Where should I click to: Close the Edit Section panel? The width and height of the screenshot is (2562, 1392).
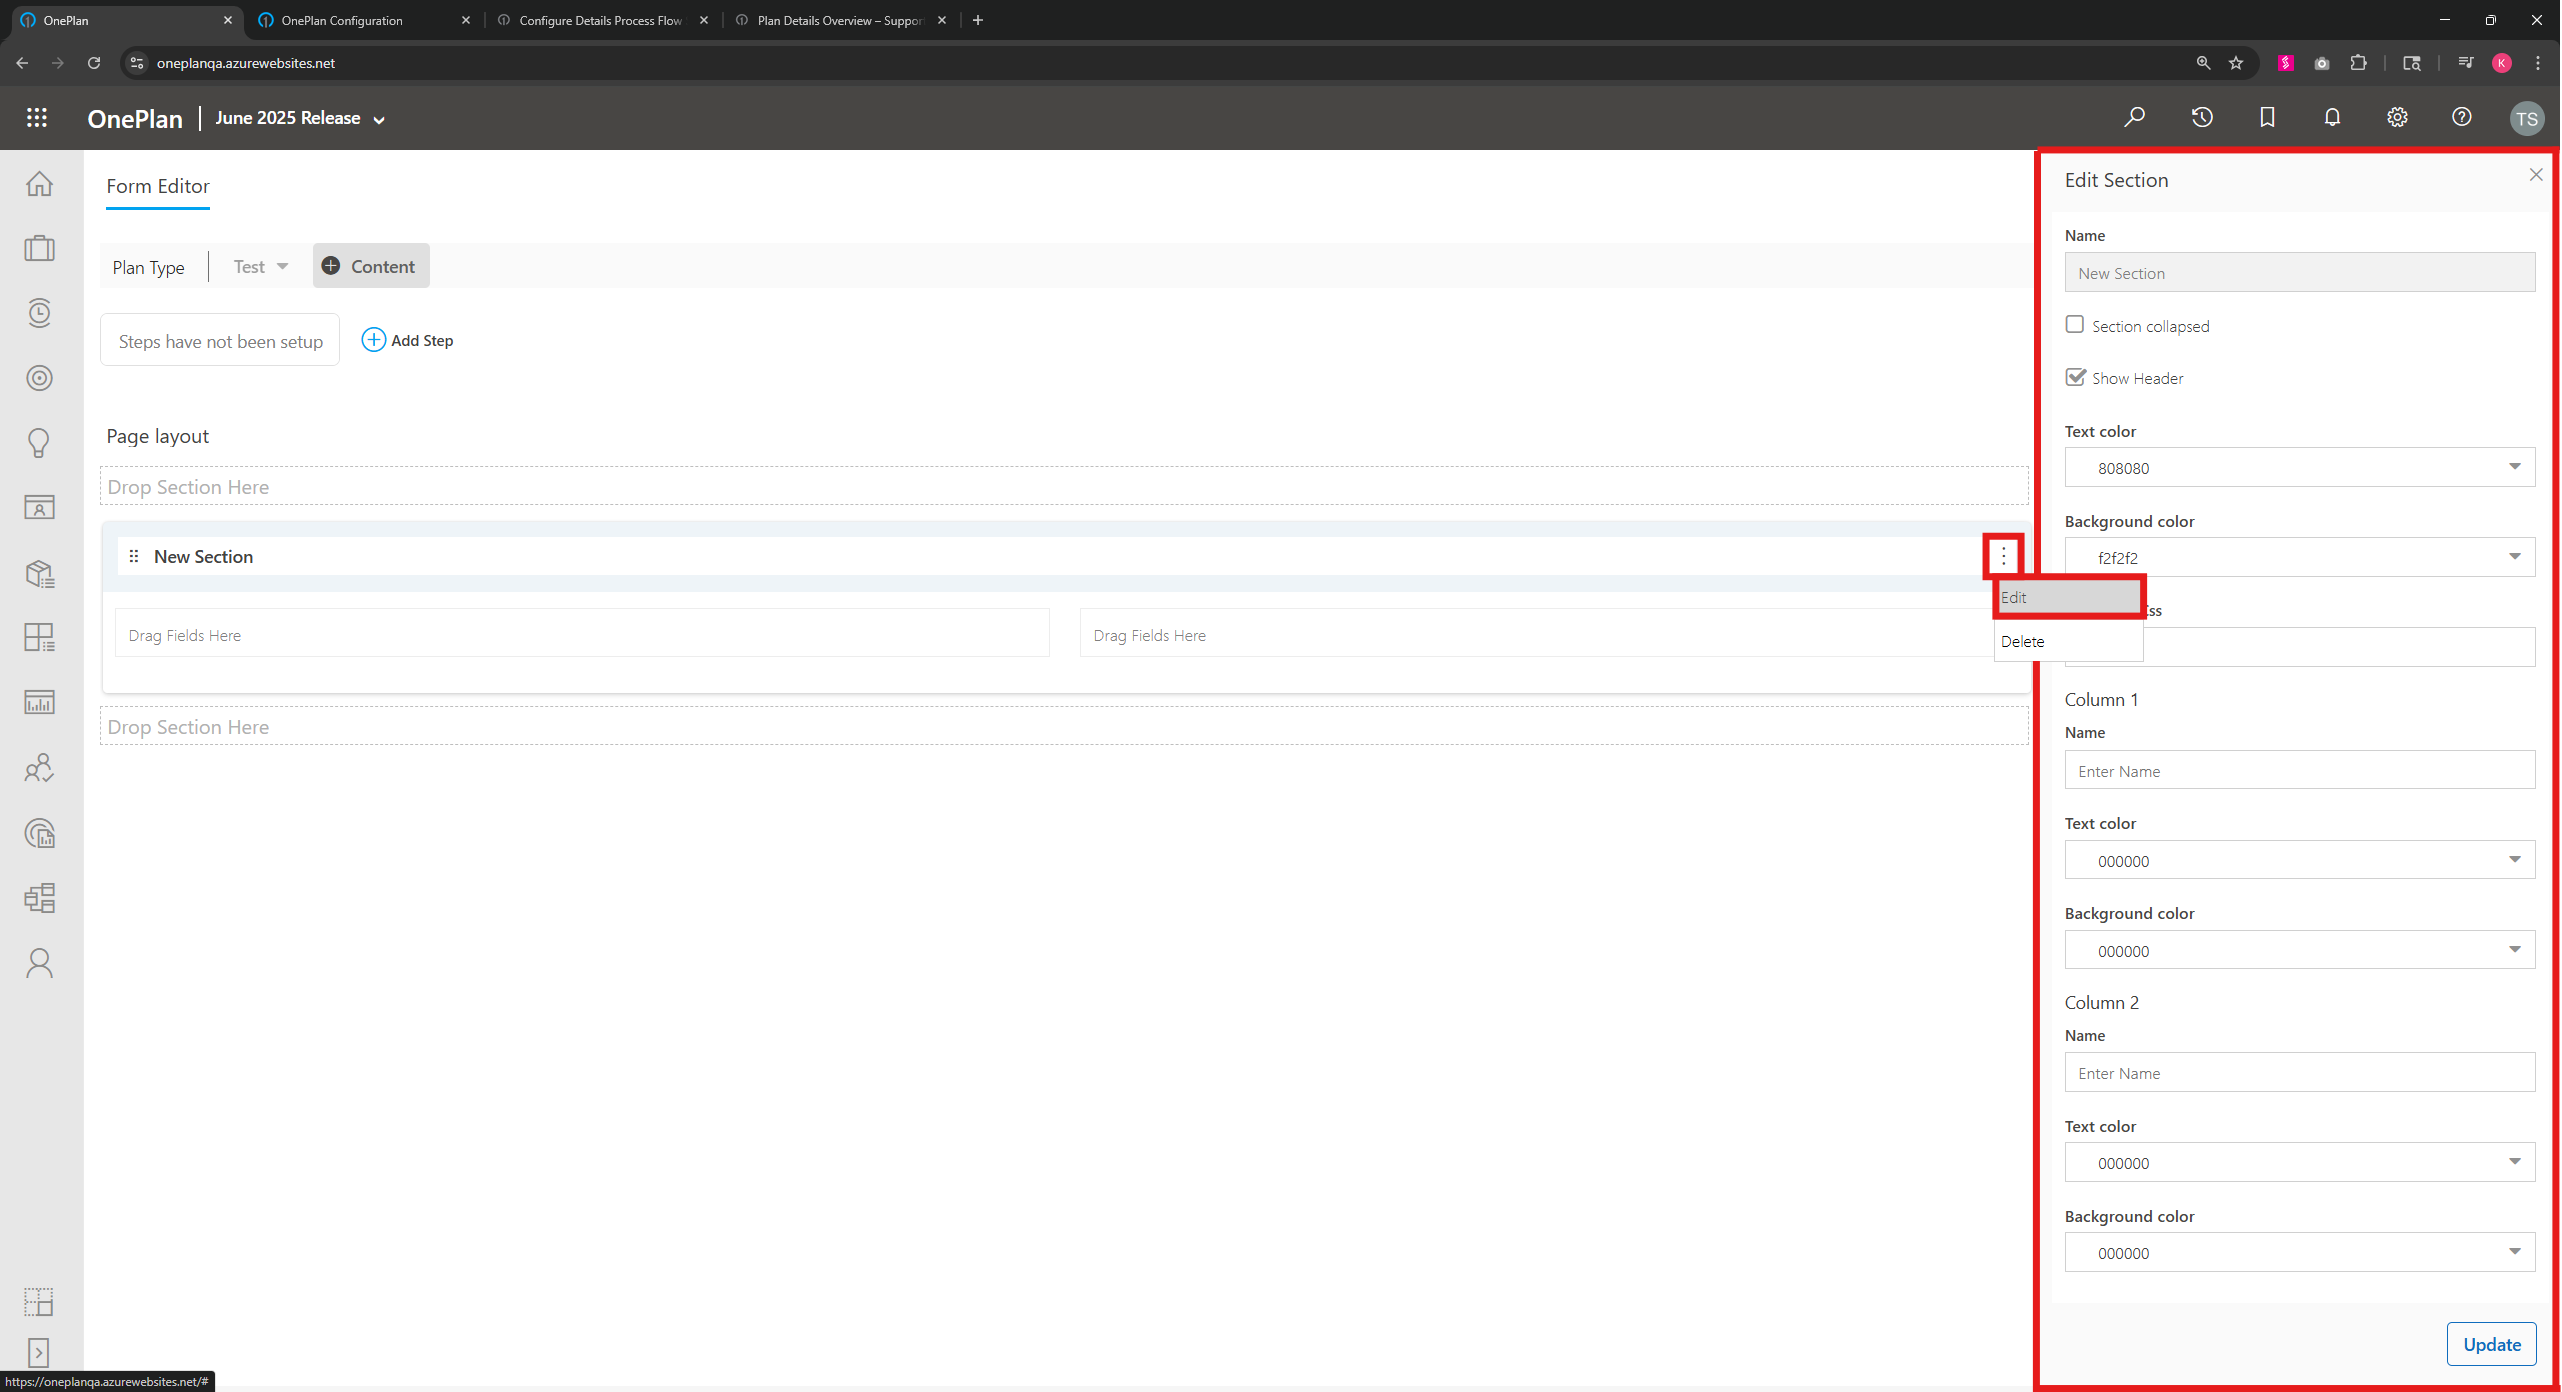2536,175
